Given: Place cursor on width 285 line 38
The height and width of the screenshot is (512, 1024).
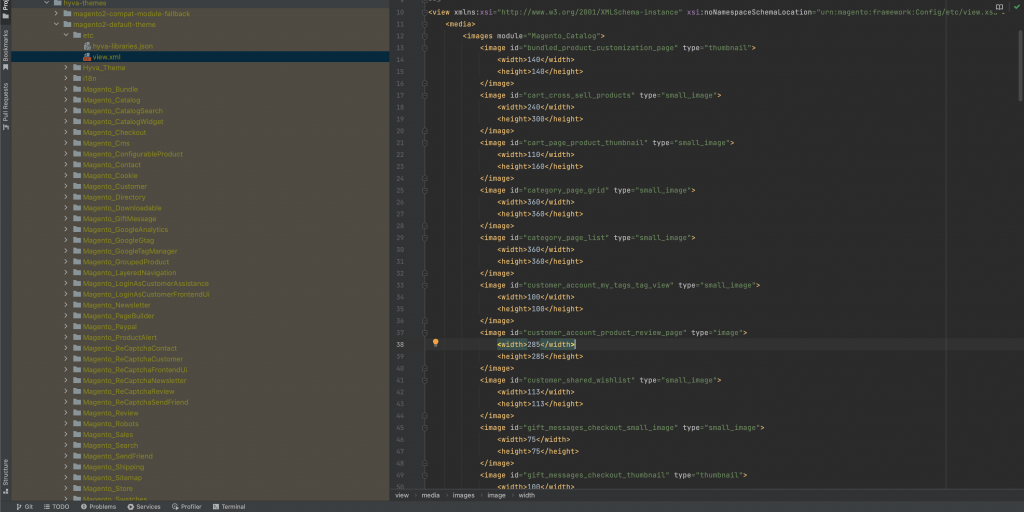Looking at the screenshot, I should pos(536,344).
